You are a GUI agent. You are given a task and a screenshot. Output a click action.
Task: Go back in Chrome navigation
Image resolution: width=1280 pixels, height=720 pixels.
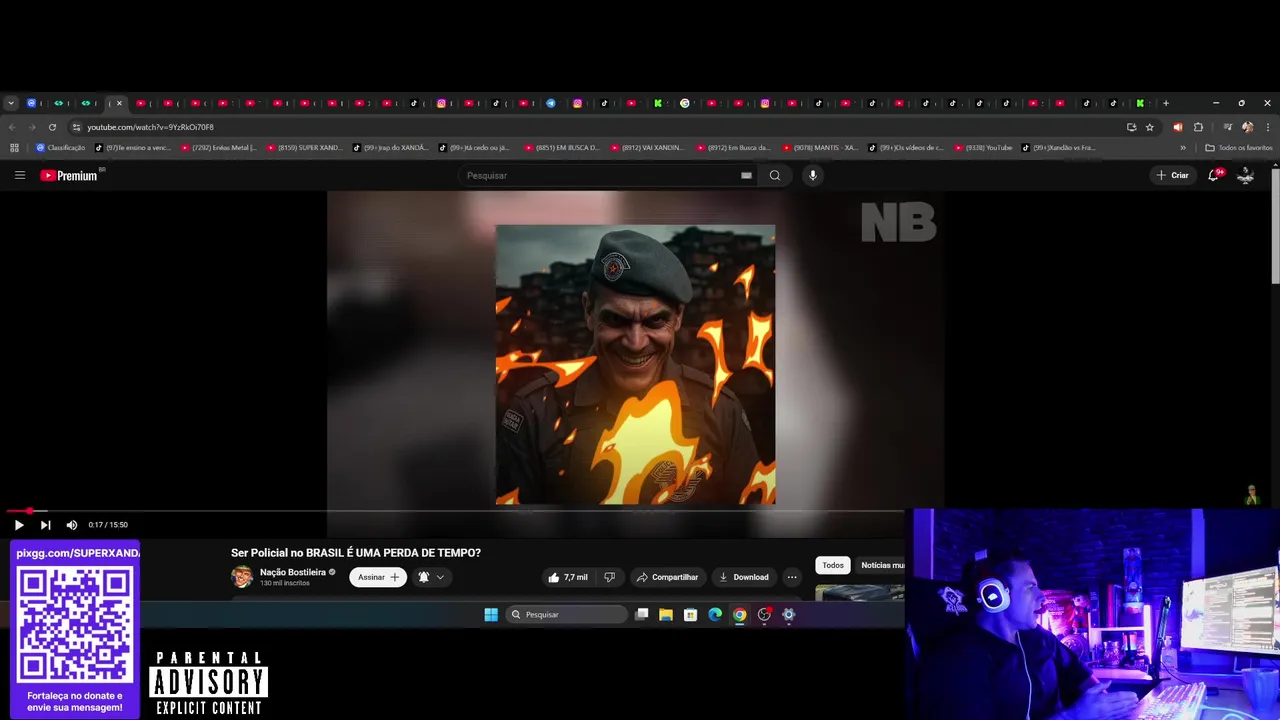tap(12, 127)
